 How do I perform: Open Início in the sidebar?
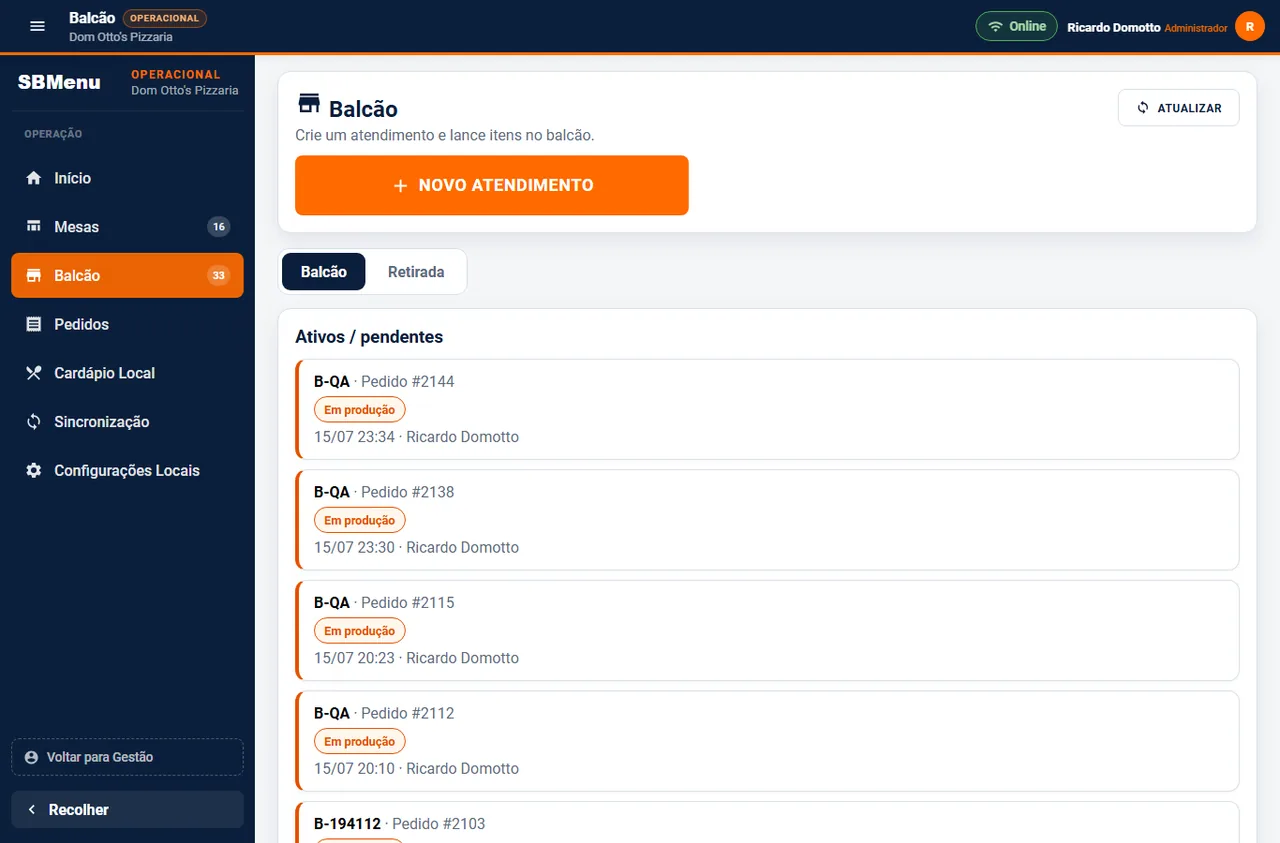[x=127, y=178]
